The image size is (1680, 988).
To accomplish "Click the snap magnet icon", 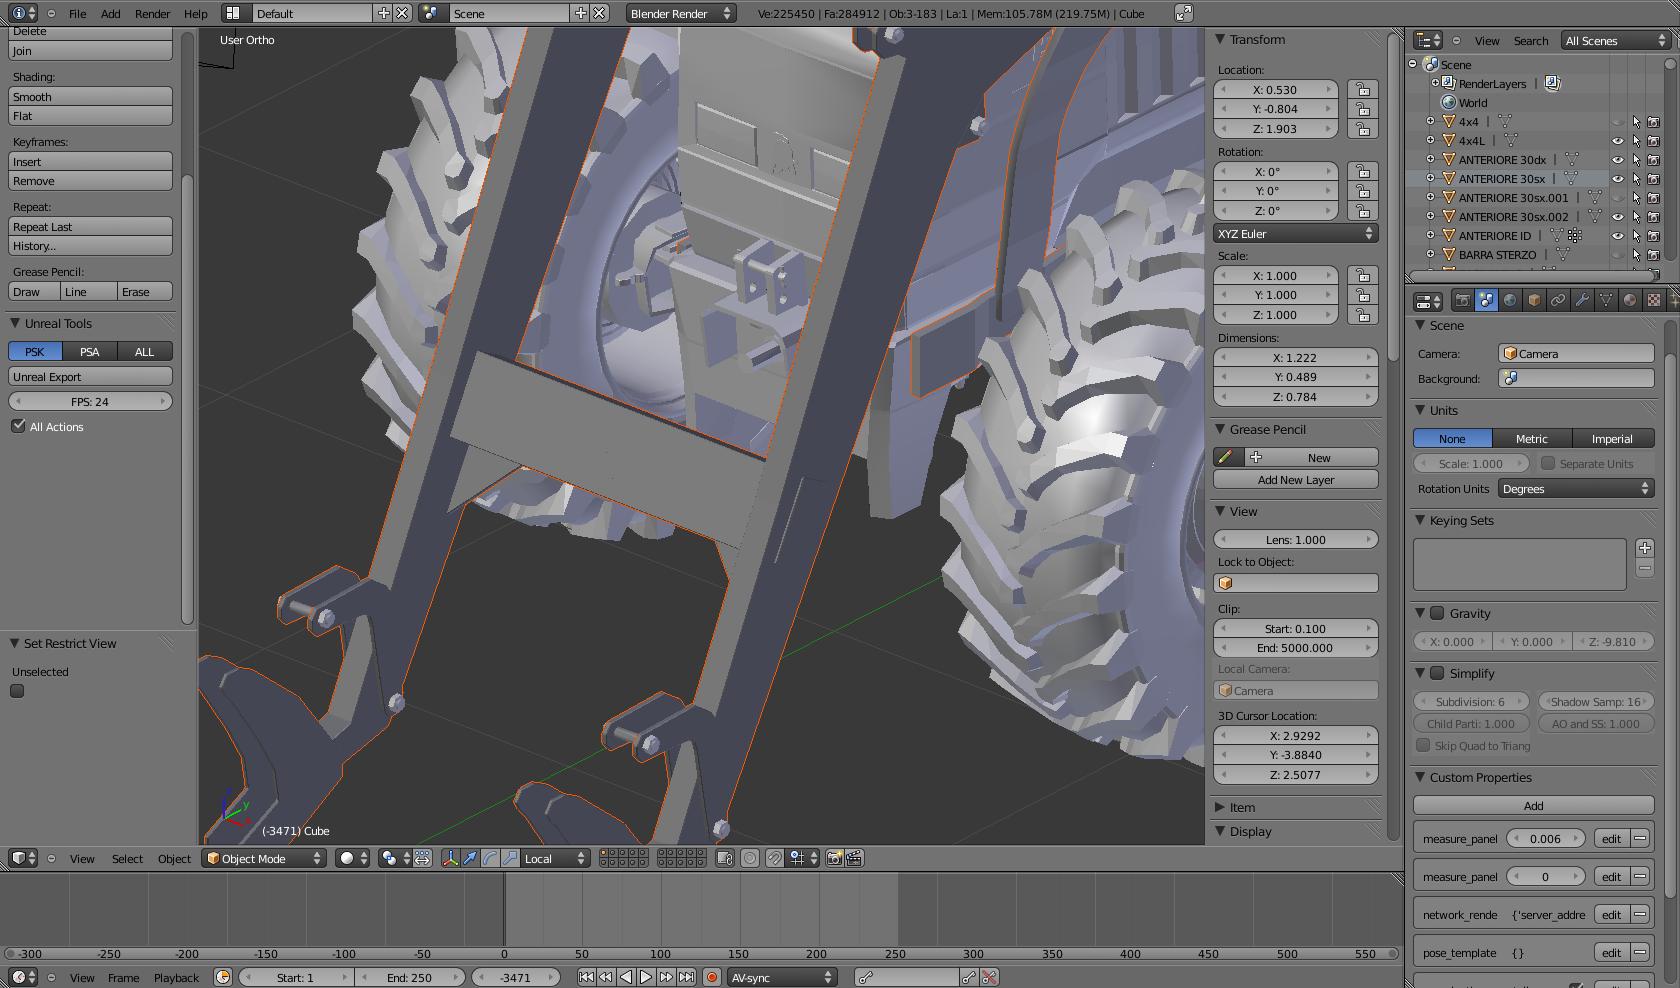I will 774,858.
